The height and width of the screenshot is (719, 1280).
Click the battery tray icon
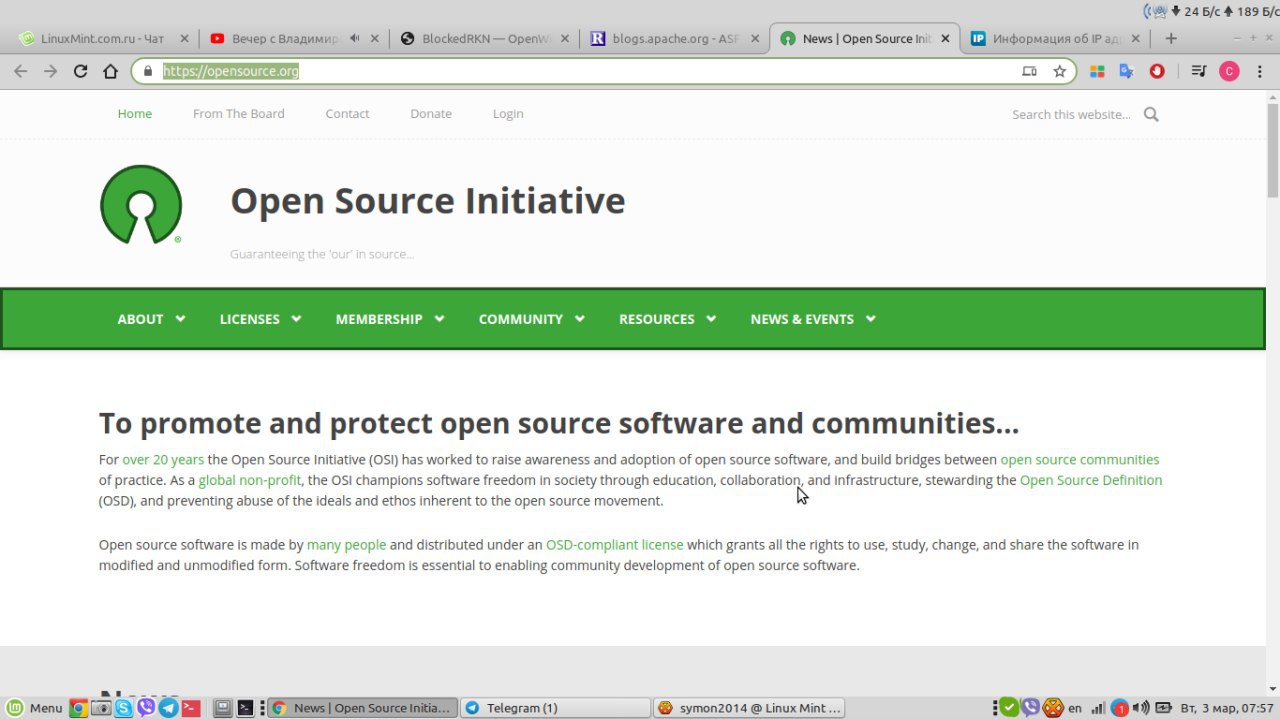tap(1165, 708)
